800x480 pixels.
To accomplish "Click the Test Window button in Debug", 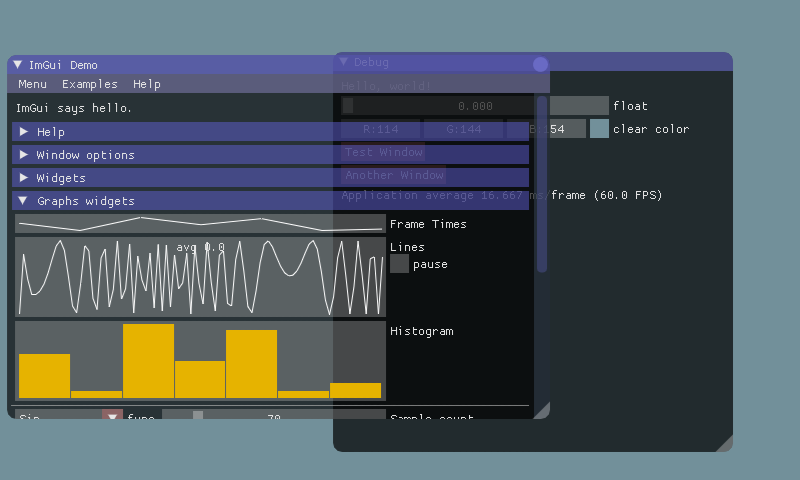I will pyautogui.click(x=383, y=152).
